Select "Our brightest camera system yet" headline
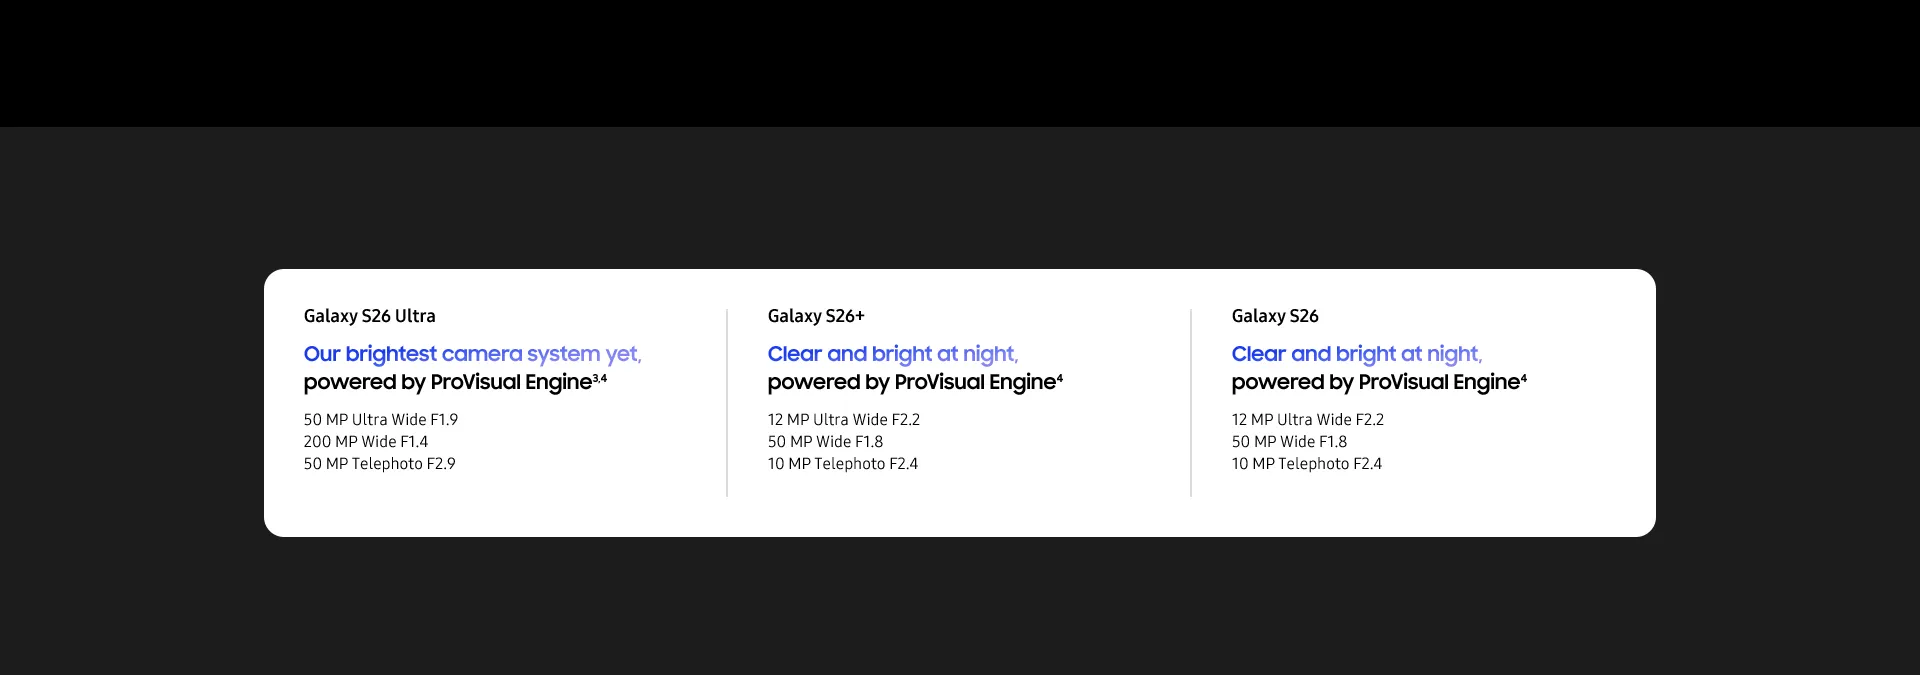 coord(472,354)
